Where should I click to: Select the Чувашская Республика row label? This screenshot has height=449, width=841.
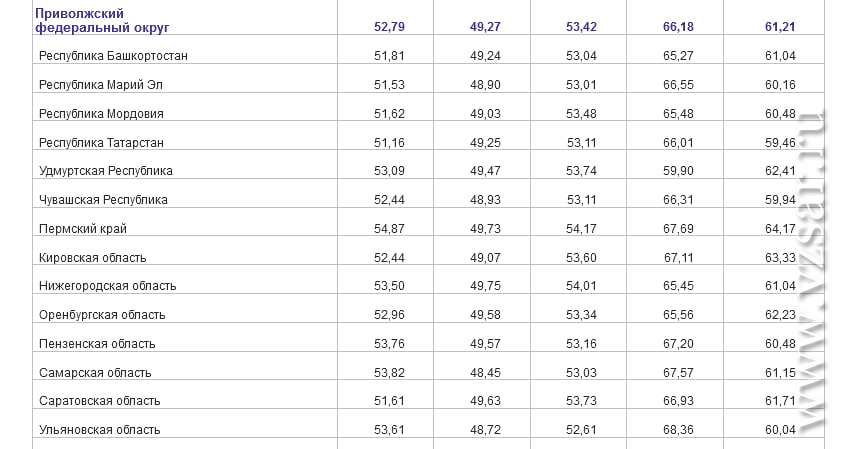click(x=103, y=200)
